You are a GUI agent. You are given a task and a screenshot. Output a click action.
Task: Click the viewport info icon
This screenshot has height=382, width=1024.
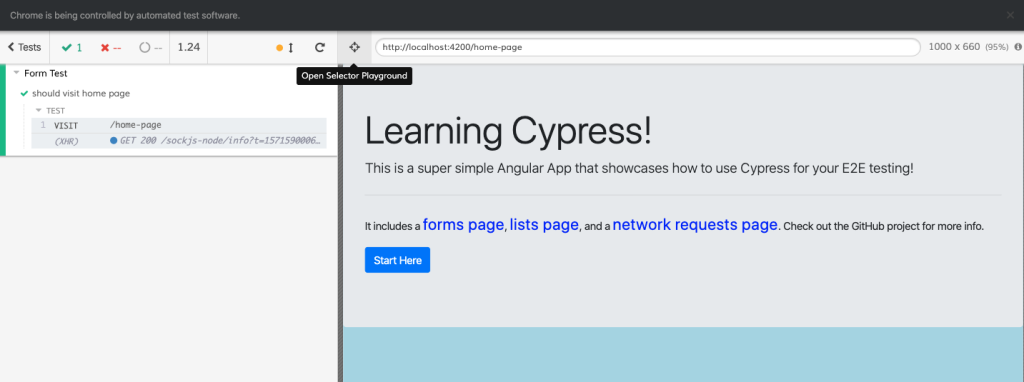pos(1017,47)
